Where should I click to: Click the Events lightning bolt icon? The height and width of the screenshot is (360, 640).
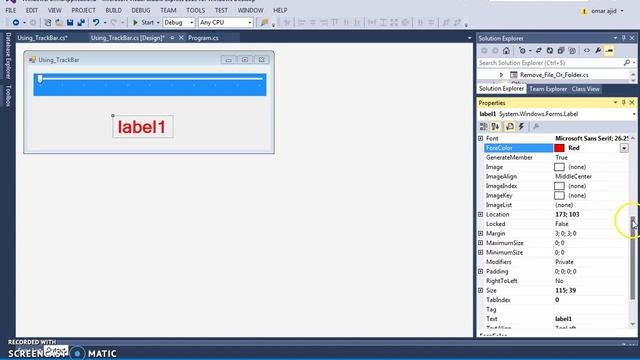tap(521, 127)
